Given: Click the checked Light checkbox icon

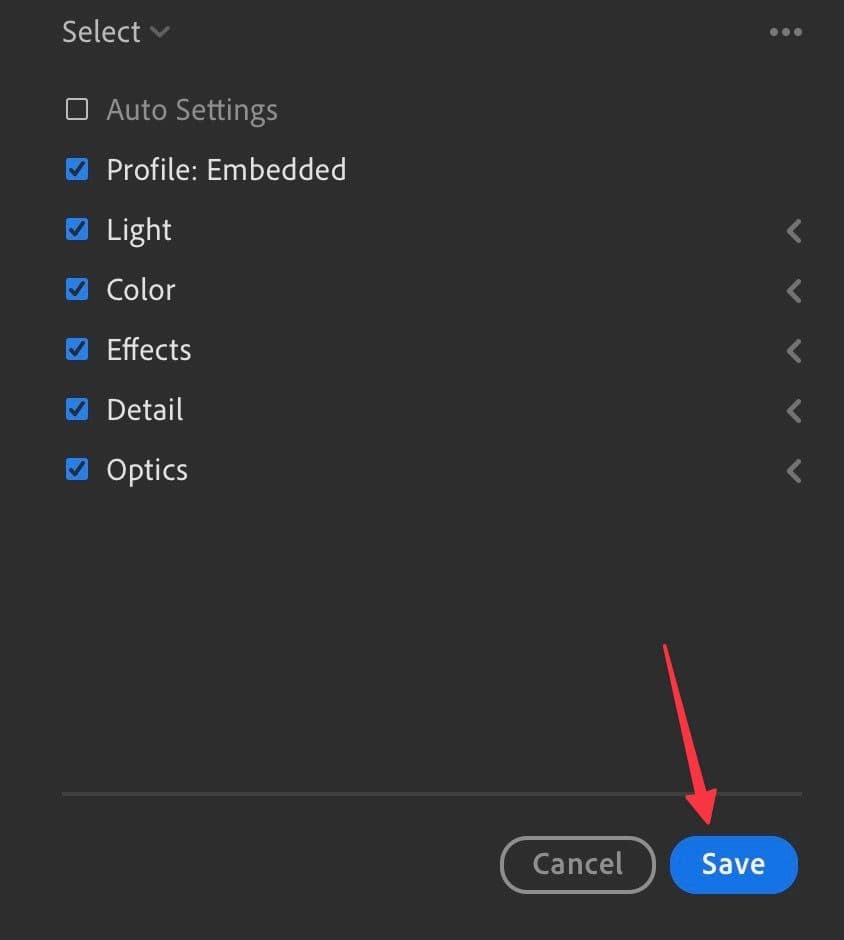Looking at the screenshot, I should coord(77,229).
